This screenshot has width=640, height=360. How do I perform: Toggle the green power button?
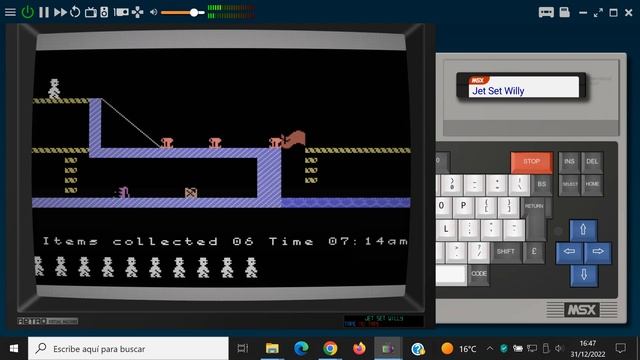tap(27, 12)
